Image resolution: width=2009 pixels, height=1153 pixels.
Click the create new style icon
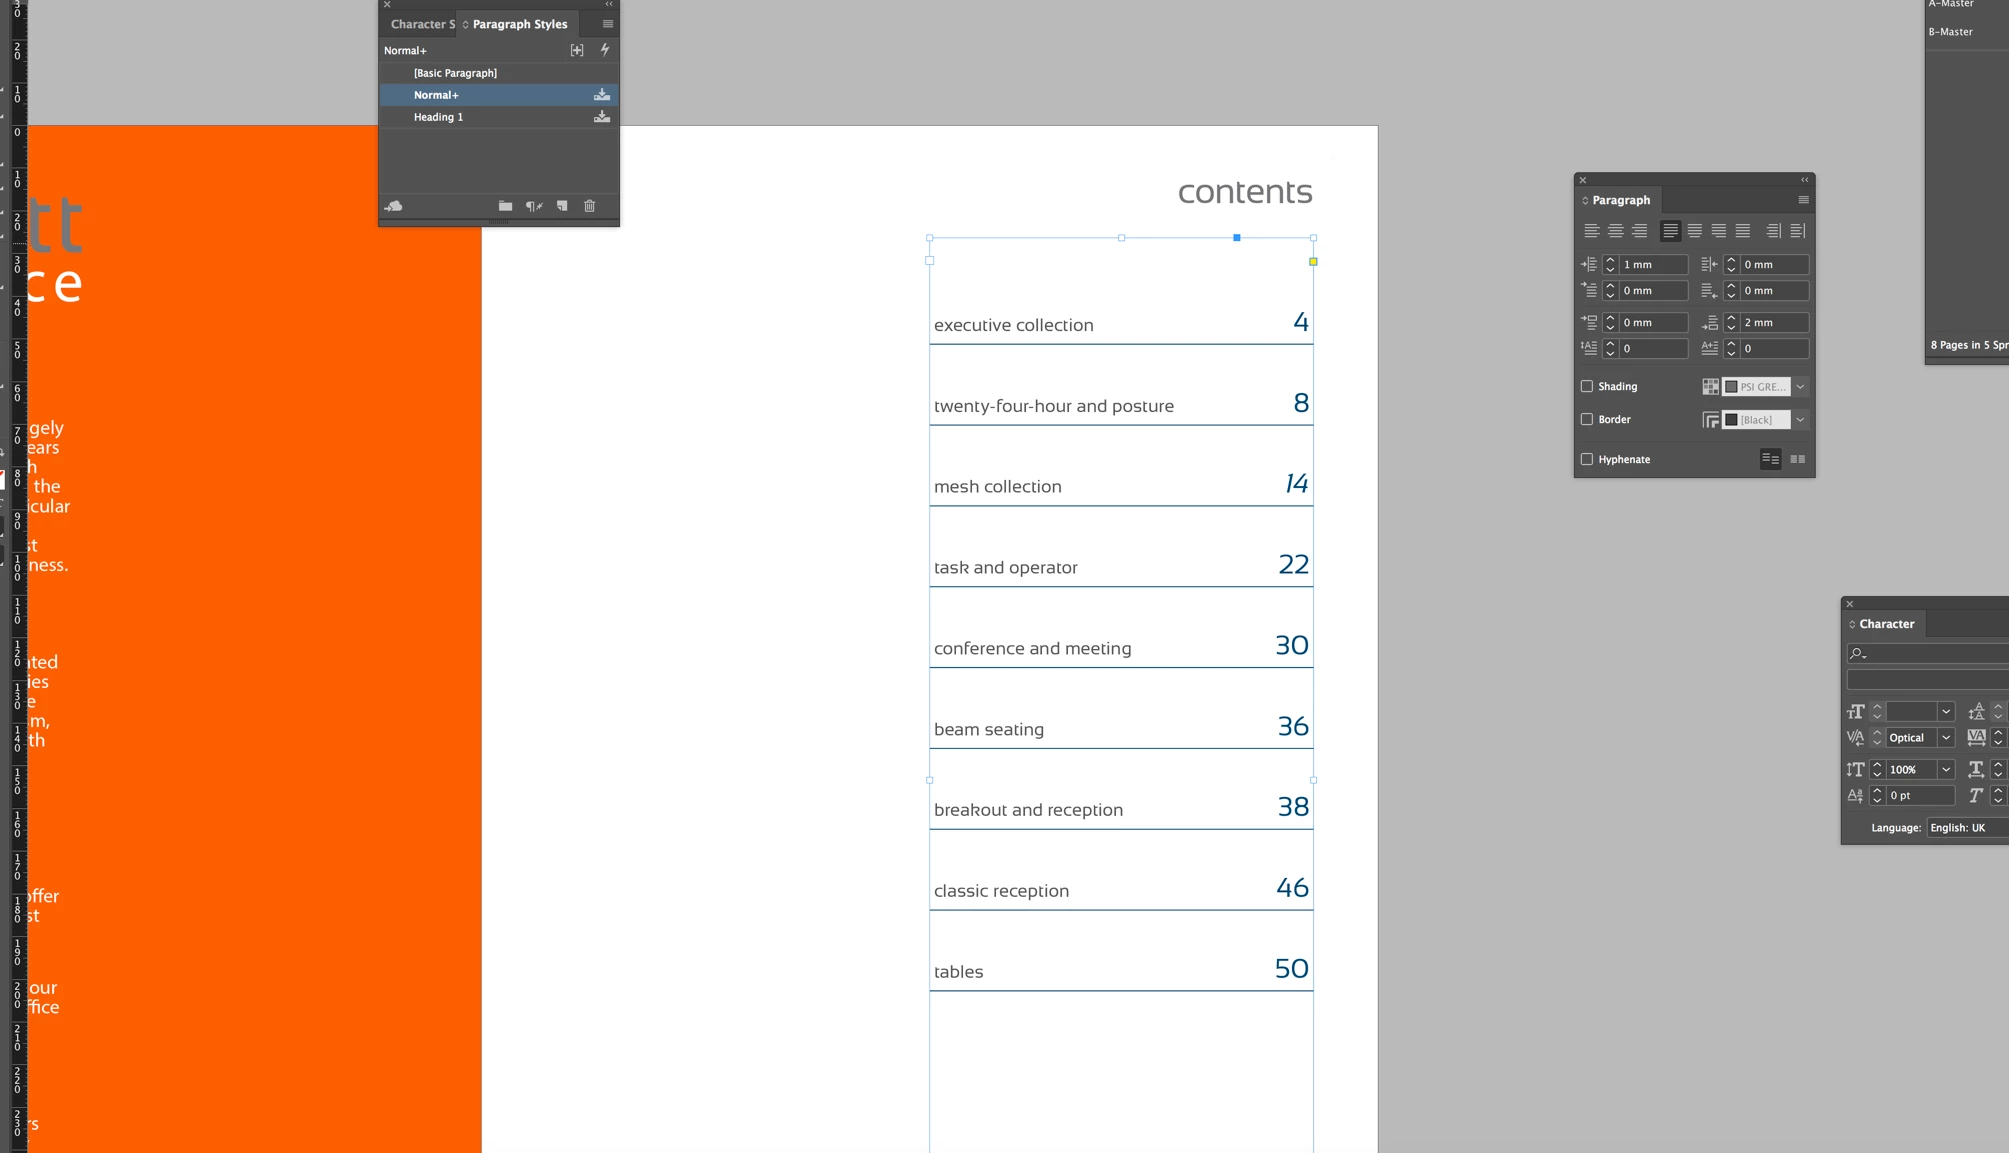[x=562, y=206]
